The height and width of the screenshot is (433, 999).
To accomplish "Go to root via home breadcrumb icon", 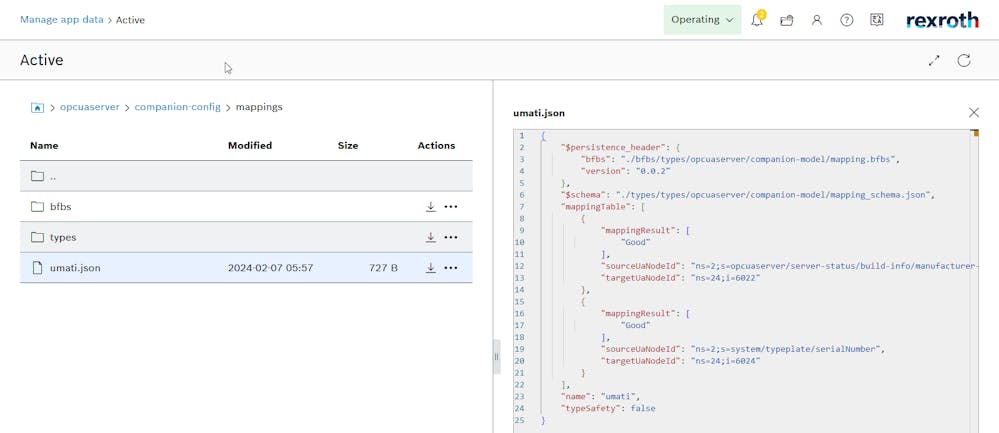I will [x=37, y=107].
